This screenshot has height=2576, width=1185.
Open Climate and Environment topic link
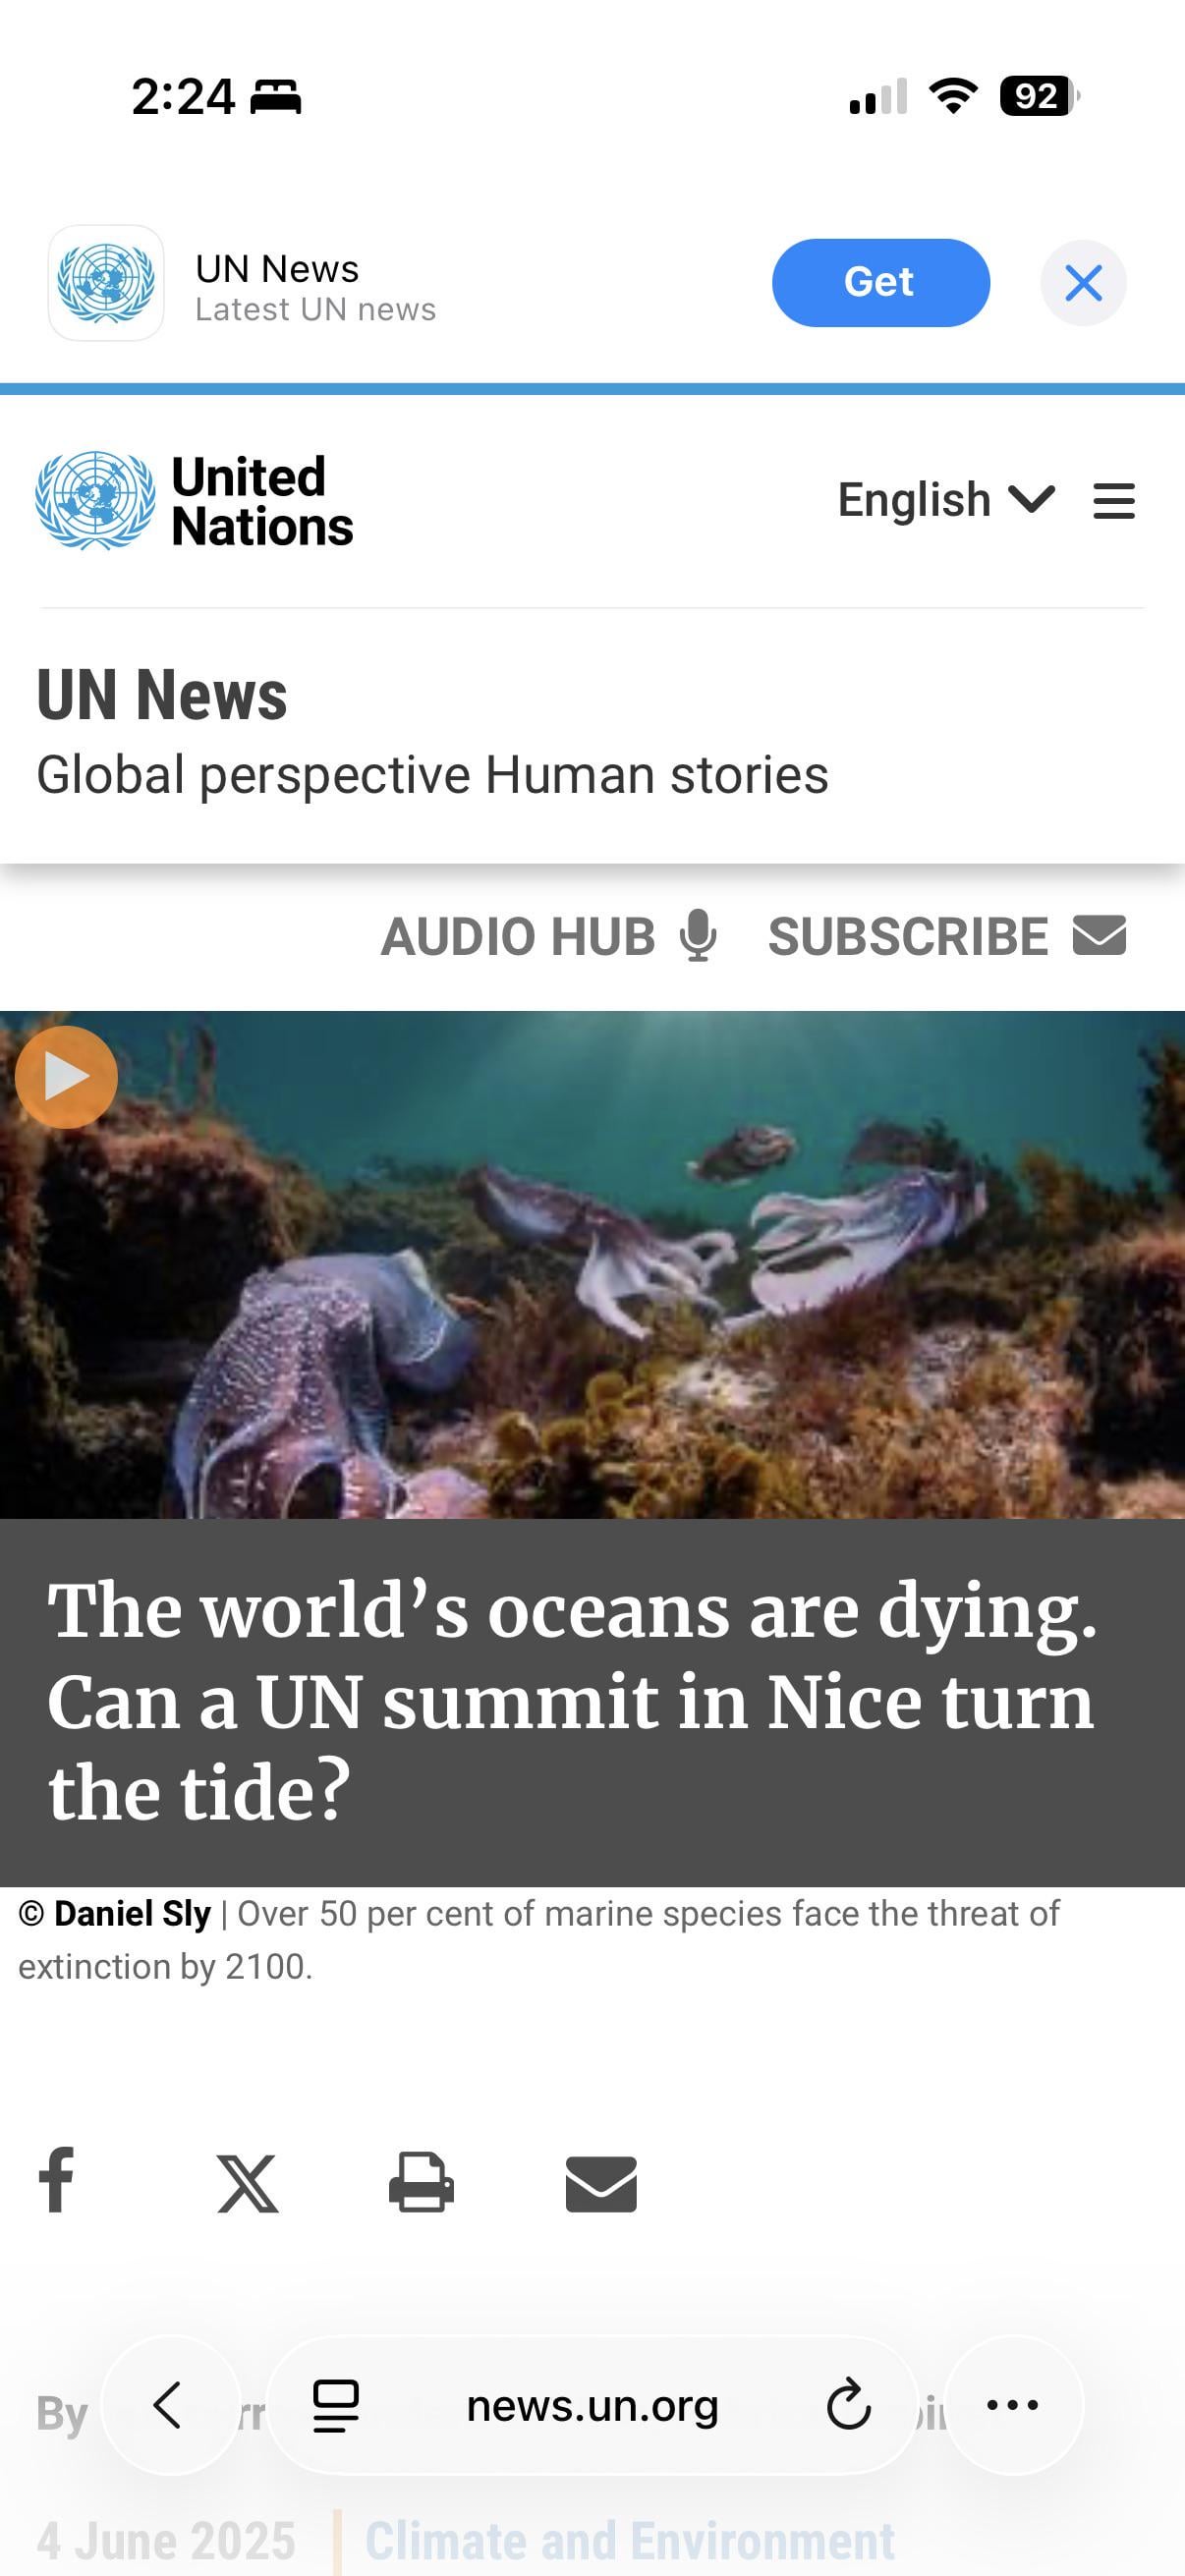629,2541
